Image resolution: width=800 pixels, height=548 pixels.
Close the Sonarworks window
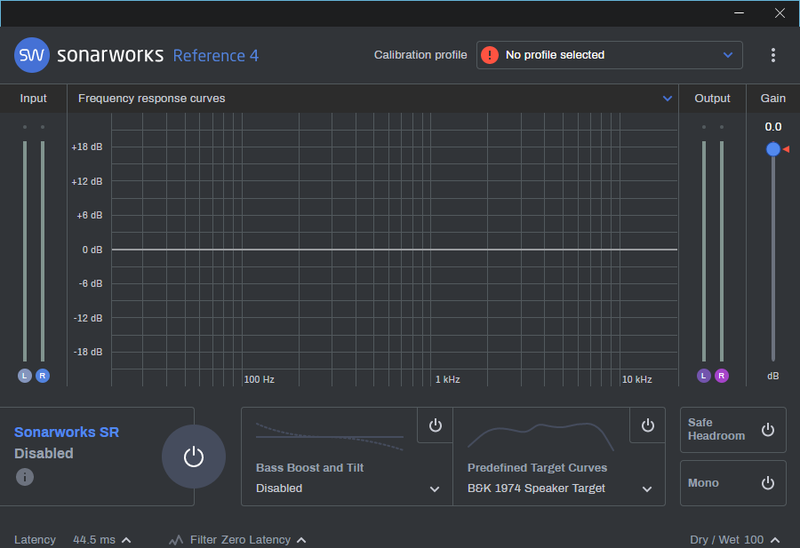point(780,13)
